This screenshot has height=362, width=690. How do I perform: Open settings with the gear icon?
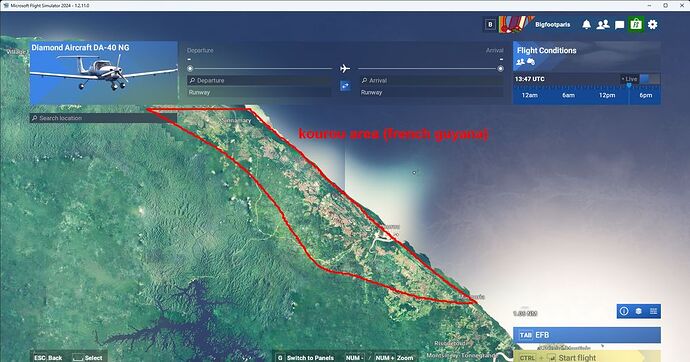tap(653, 25)
